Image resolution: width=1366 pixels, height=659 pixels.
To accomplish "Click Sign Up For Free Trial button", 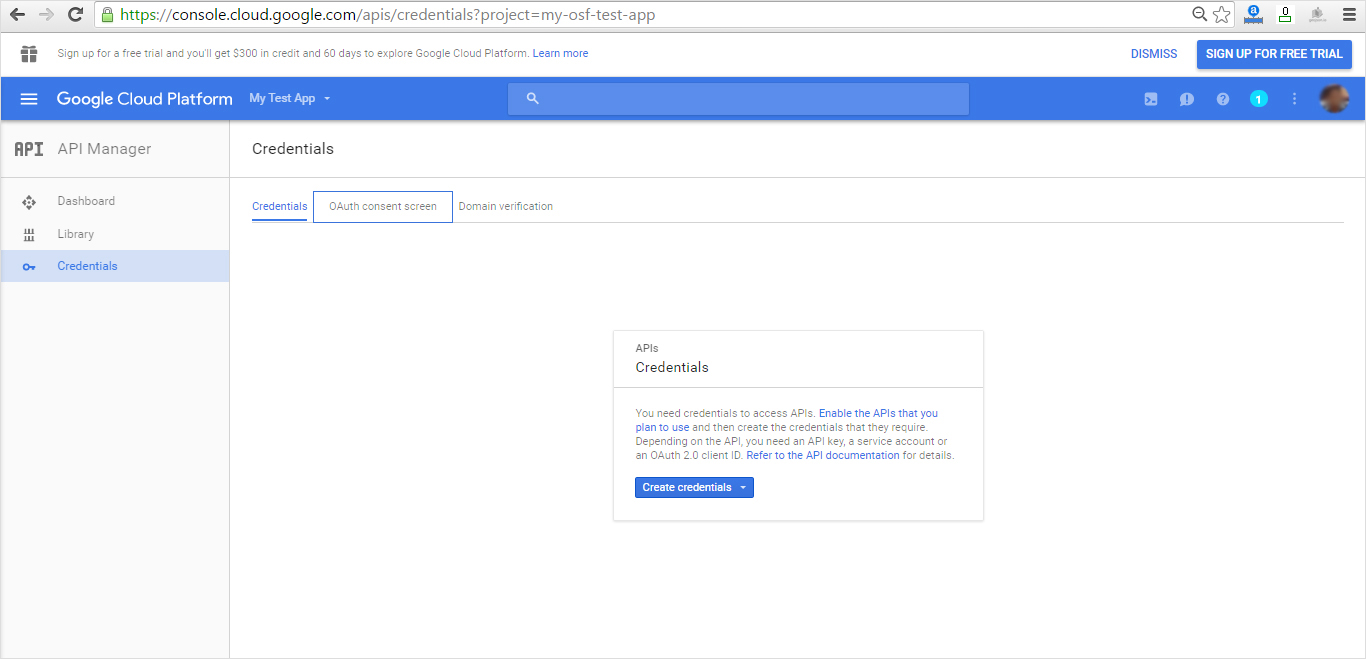I will (x=1274, y=54).
